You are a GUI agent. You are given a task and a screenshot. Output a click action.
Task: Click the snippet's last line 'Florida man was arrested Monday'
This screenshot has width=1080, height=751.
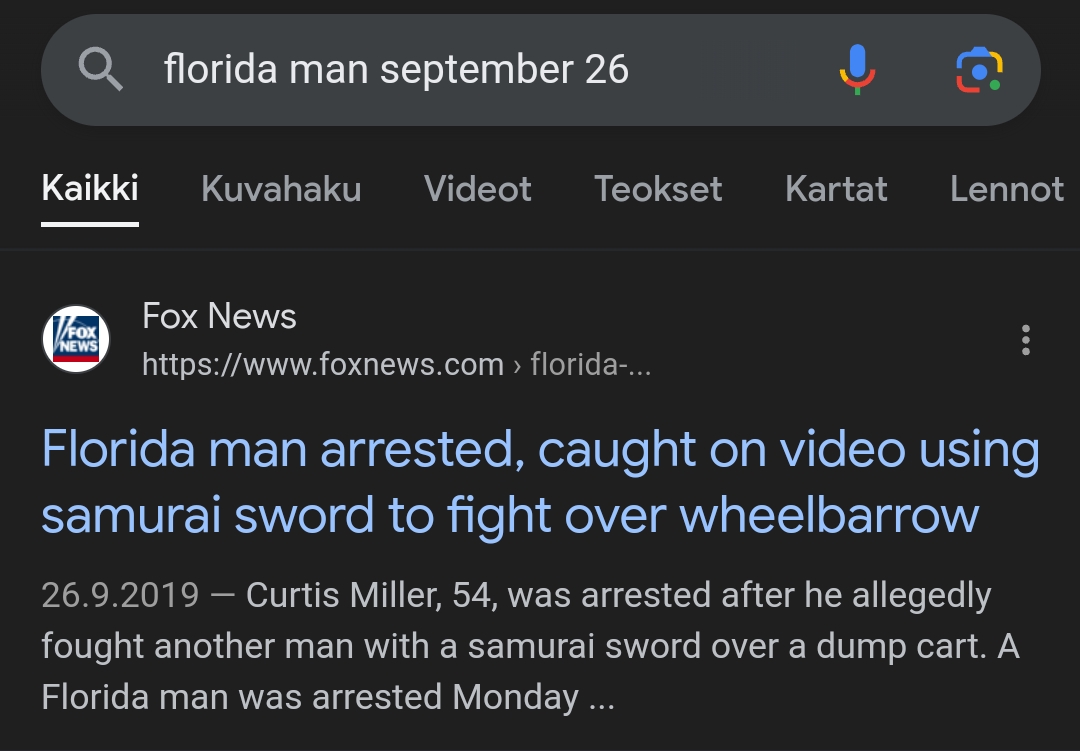pos(310,697)
